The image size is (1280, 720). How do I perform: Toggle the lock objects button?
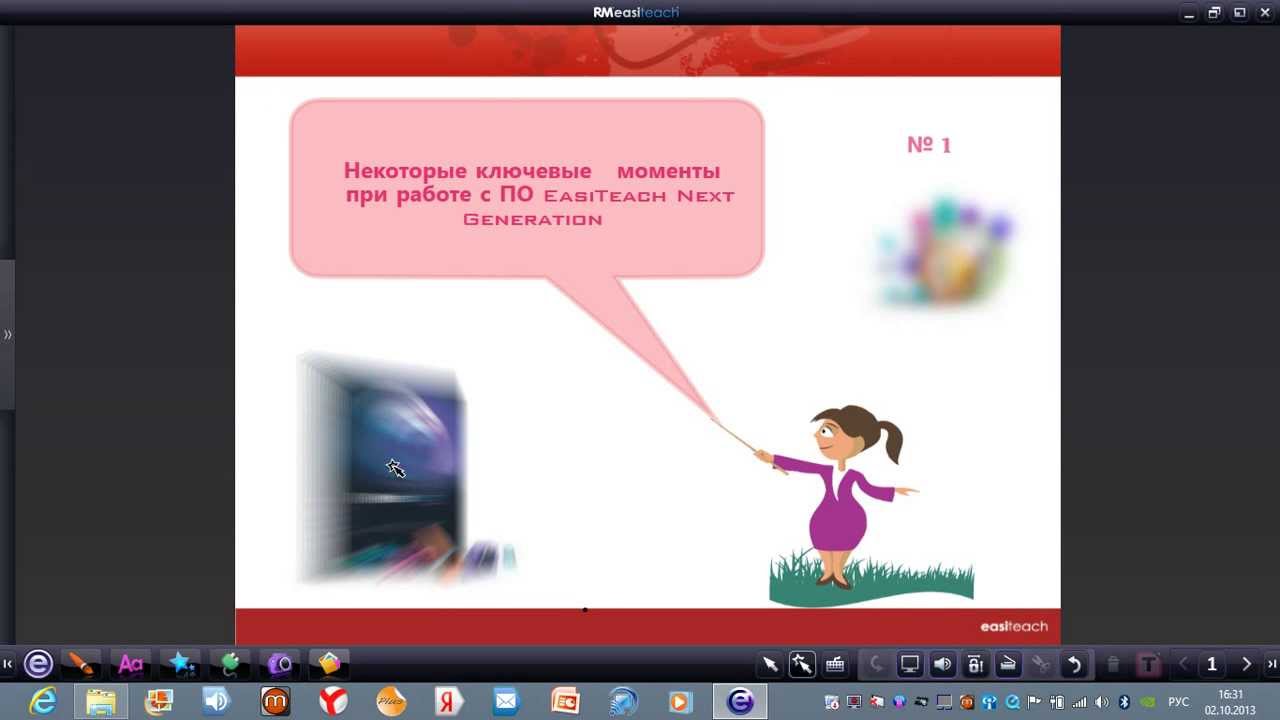coord(976,664)
